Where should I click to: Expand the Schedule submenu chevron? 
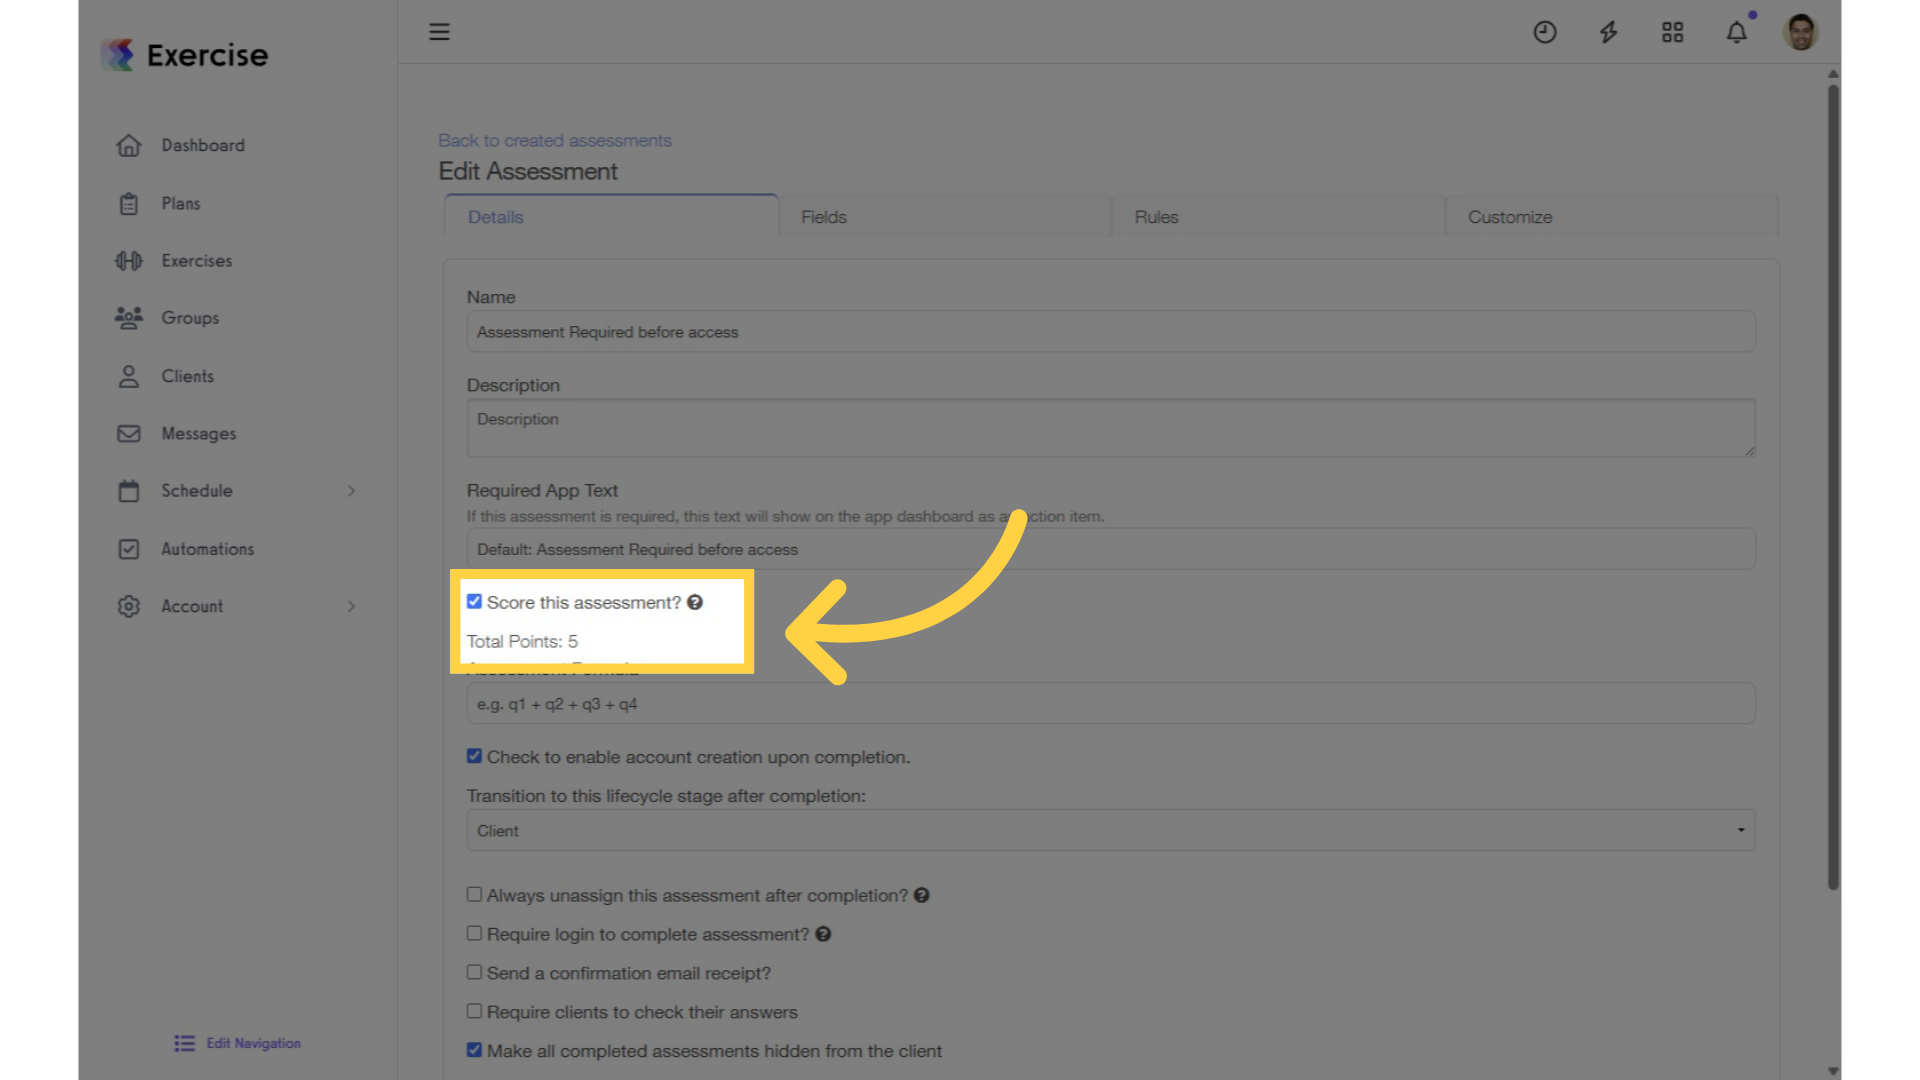(x=351, y=491)
